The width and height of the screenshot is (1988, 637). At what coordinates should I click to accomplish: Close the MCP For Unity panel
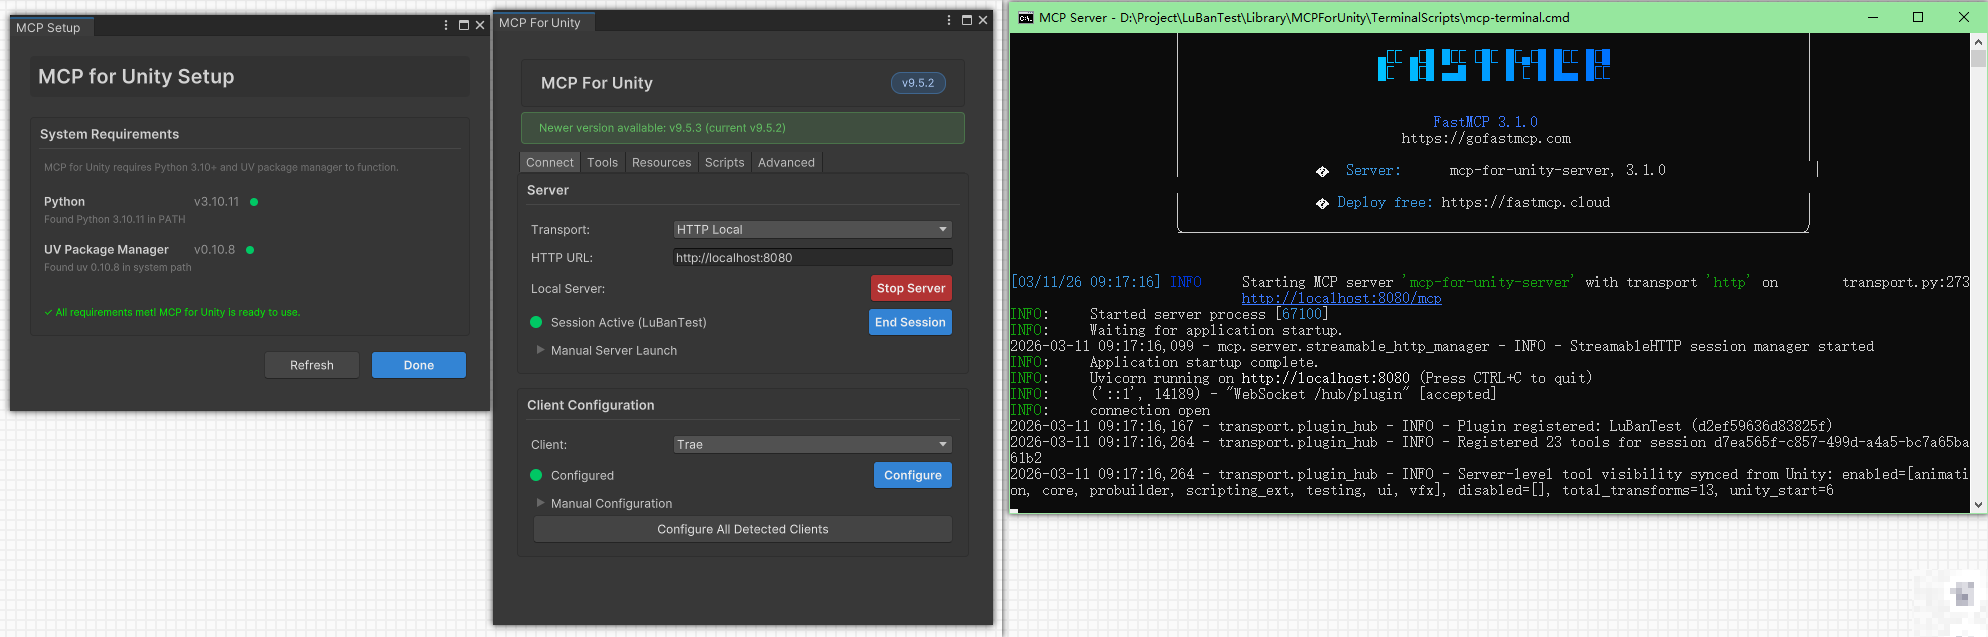[983, 20]
